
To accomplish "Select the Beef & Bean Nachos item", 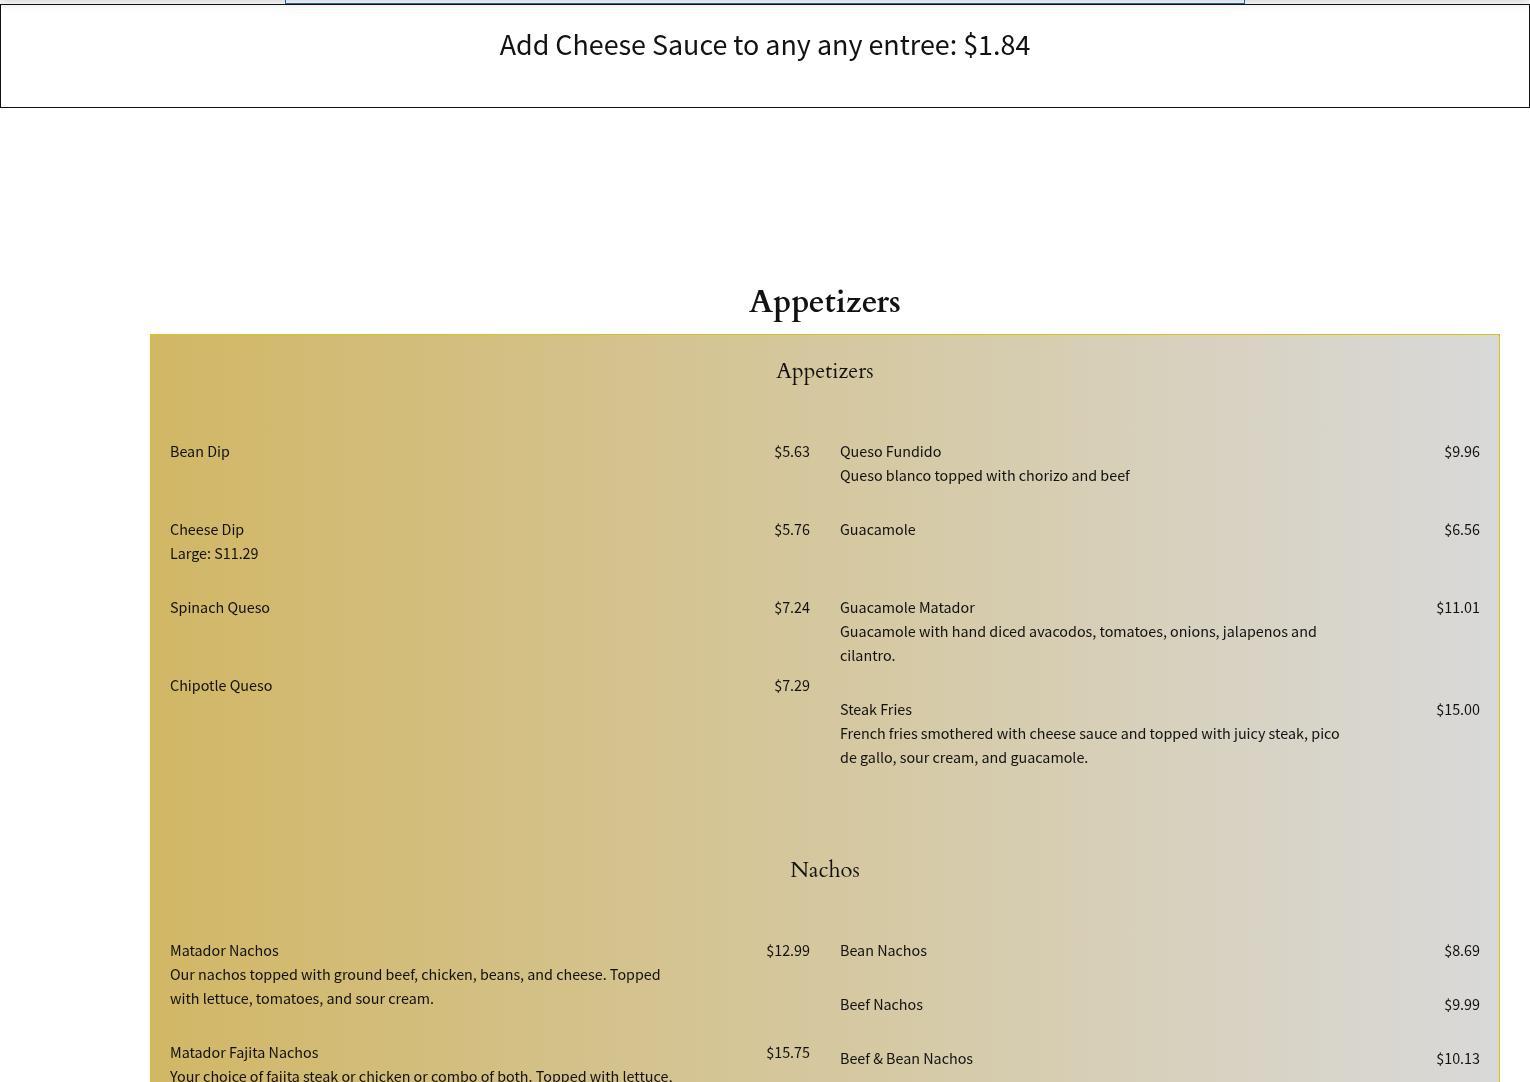I will (x=906, y=1059).
